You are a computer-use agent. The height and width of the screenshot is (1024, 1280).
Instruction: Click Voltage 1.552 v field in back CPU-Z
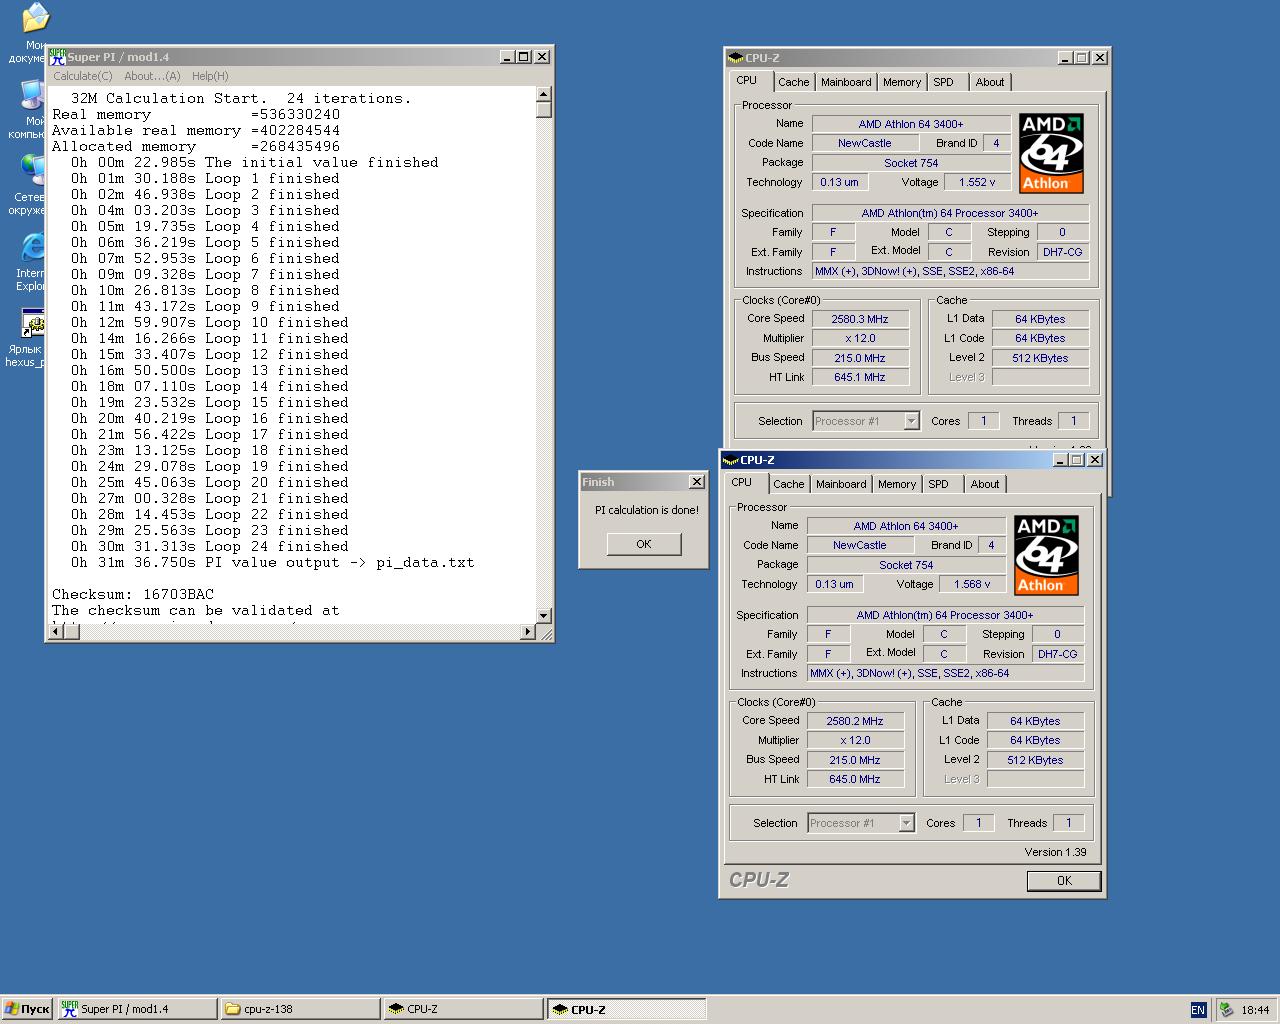(x=977, y=182)
